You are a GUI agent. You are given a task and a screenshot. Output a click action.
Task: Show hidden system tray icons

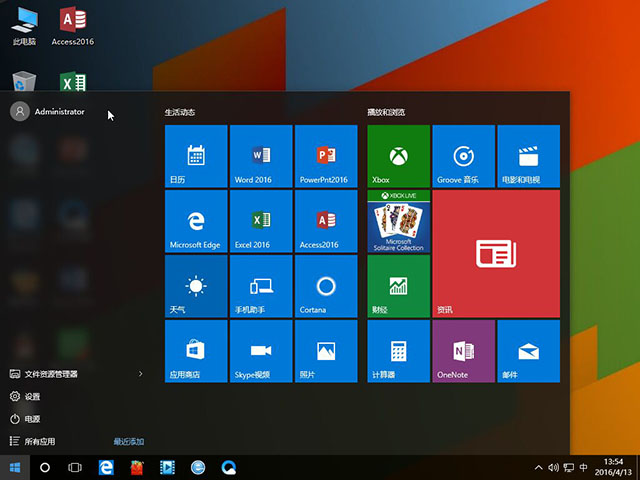[540, 467]
